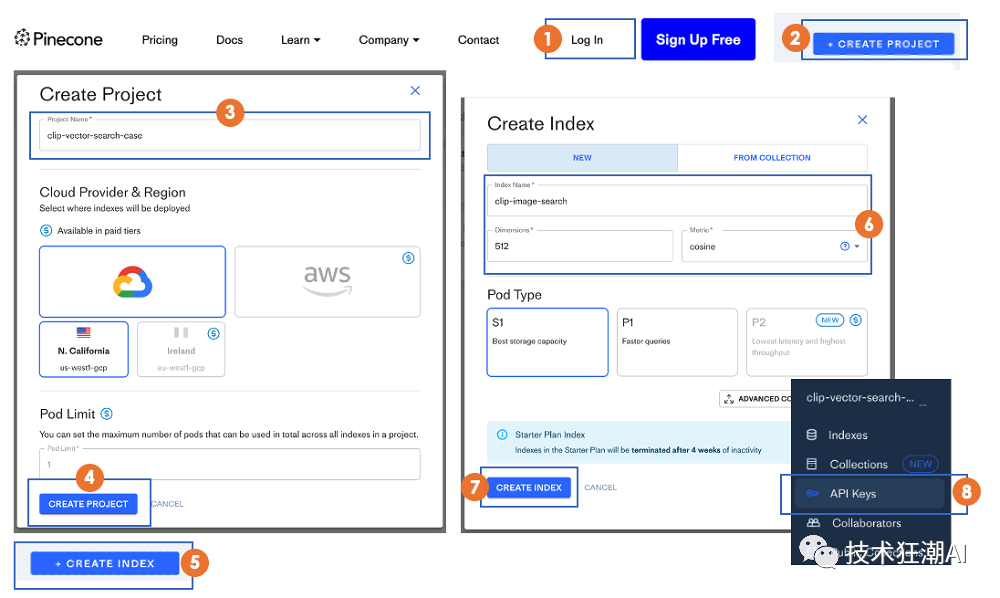Screen dimensions: 1000x598
Task: Open the Pricing page
Action: pos(159,40)
